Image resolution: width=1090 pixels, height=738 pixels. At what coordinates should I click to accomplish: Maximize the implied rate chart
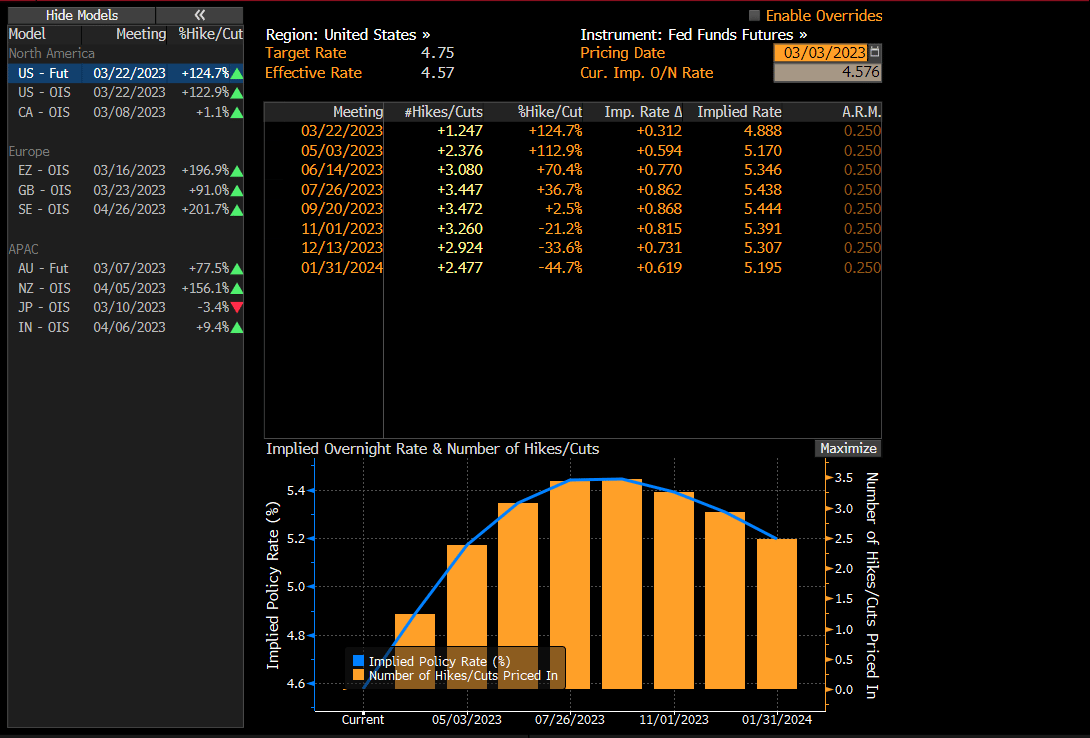(x=848, y=448)
